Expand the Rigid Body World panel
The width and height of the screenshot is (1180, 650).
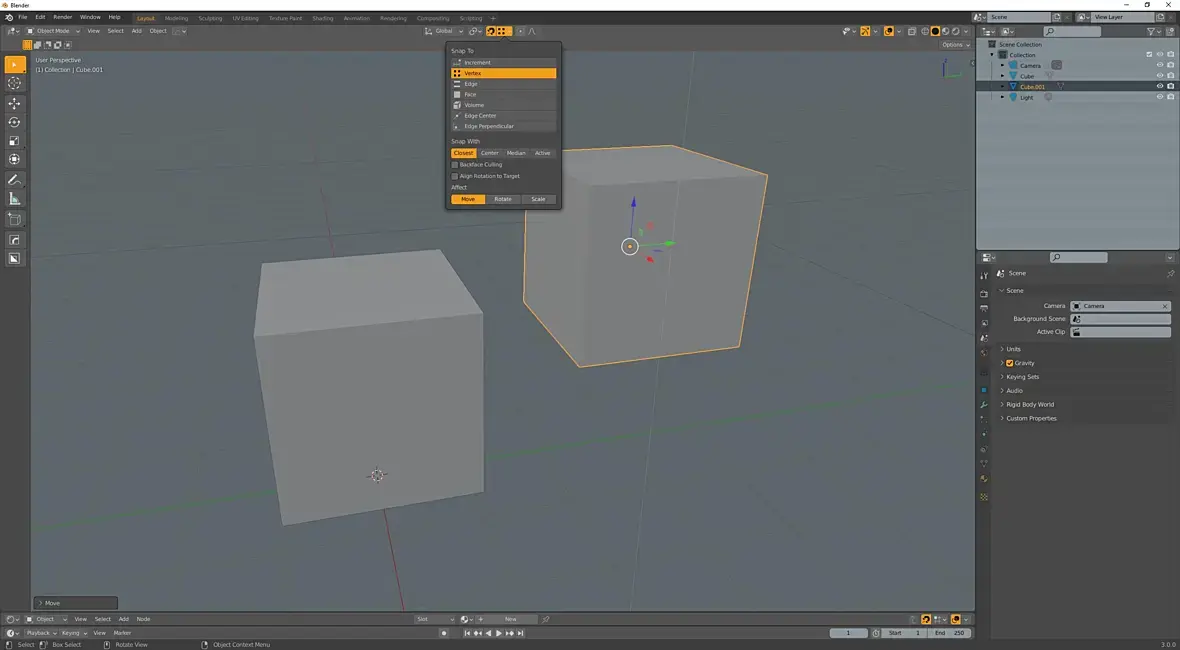tap(1029, 405)
